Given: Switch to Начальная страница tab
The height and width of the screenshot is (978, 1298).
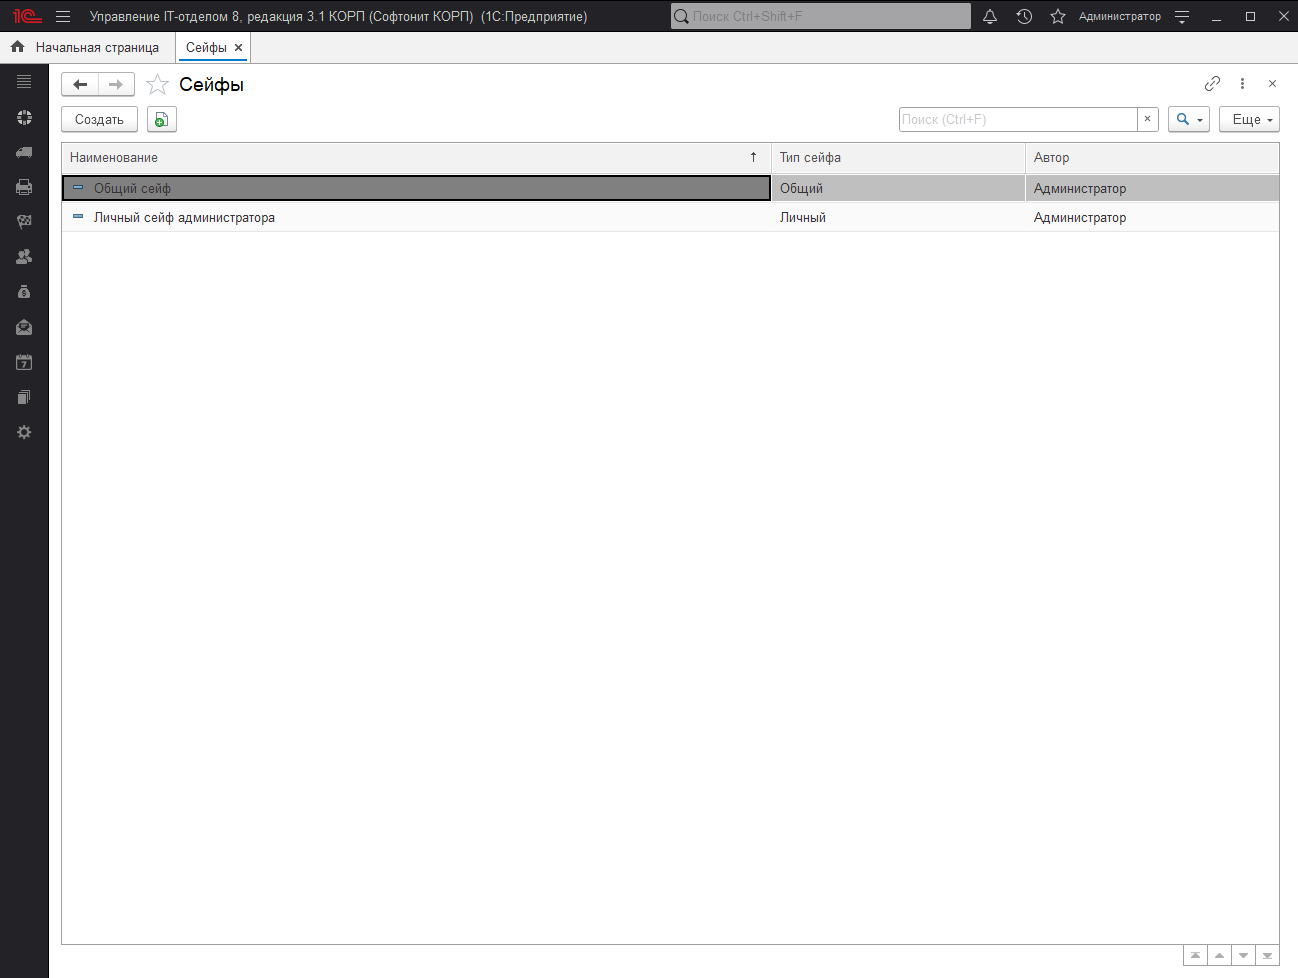Looking at the screenshot, I should point(86,48).
